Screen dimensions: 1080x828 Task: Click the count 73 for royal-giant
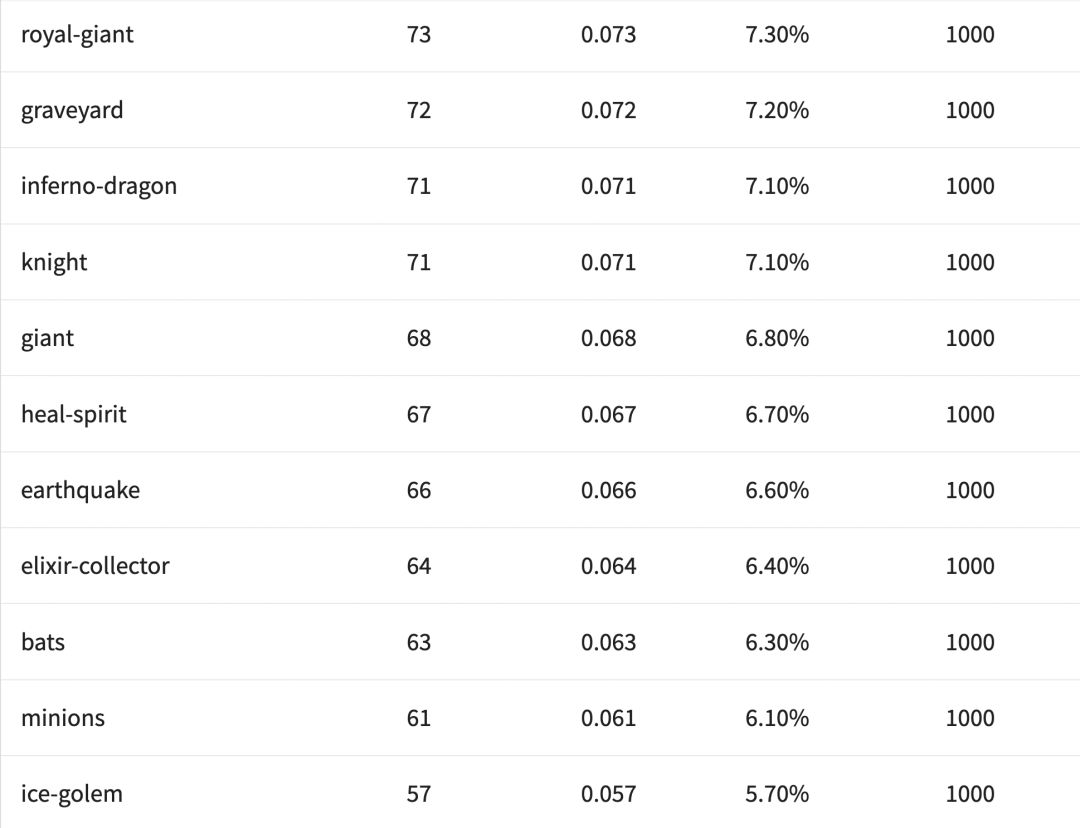[419, 35]
